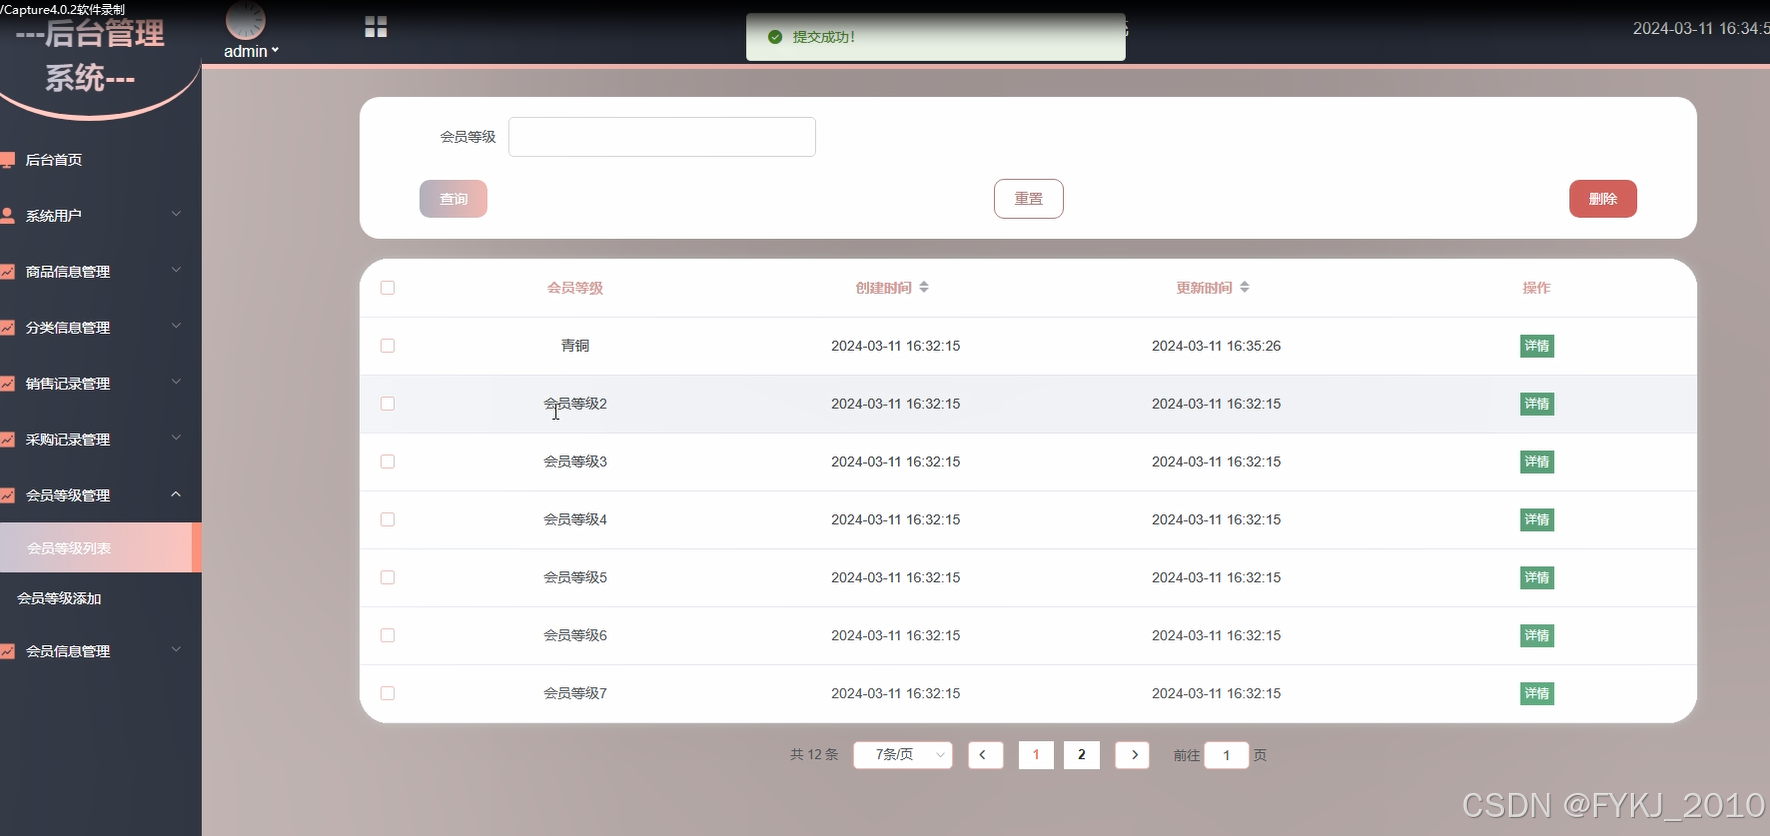
Task: Click the 会员信息管理 chart icon
Action: click(x=8, y=652)
